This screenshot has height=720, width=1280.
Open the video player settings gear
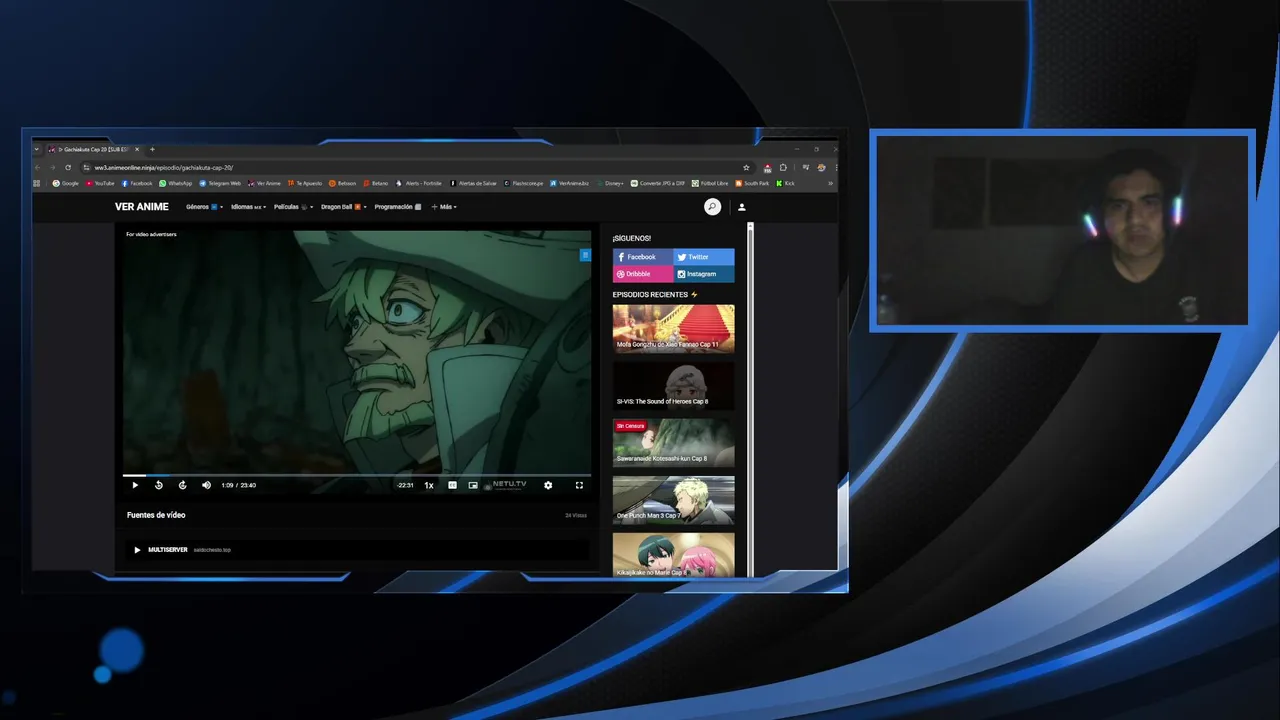548,485
